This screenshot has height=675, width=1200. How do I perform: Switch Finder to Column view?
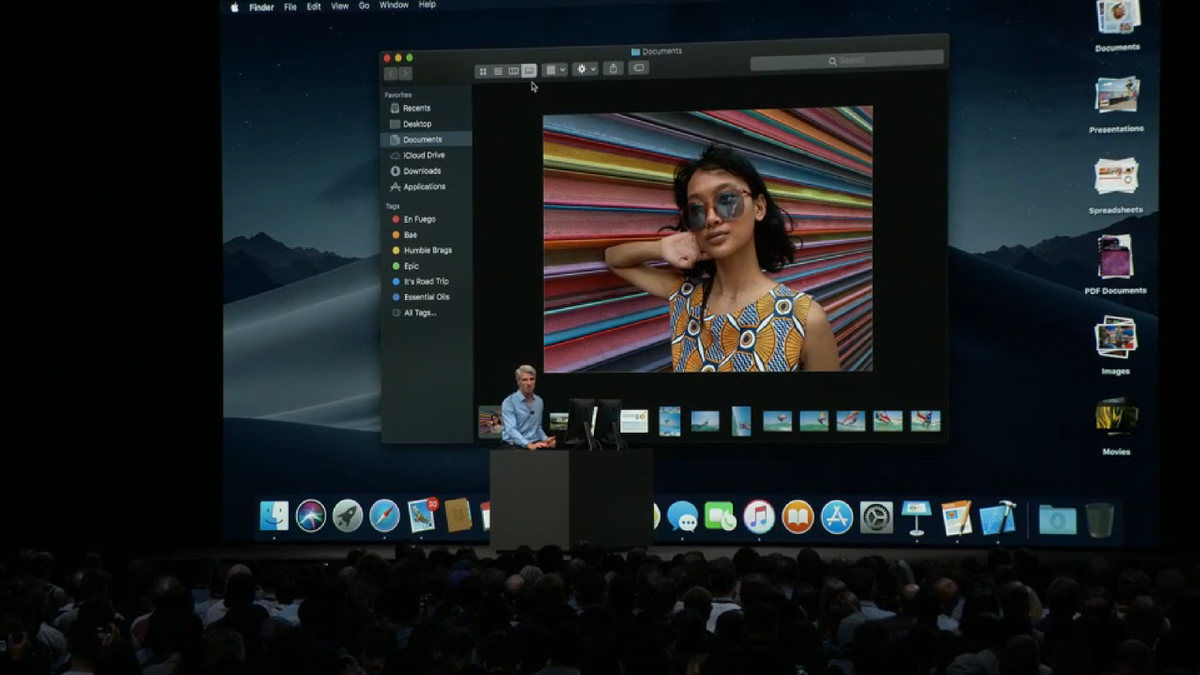(x=516, y=71)
